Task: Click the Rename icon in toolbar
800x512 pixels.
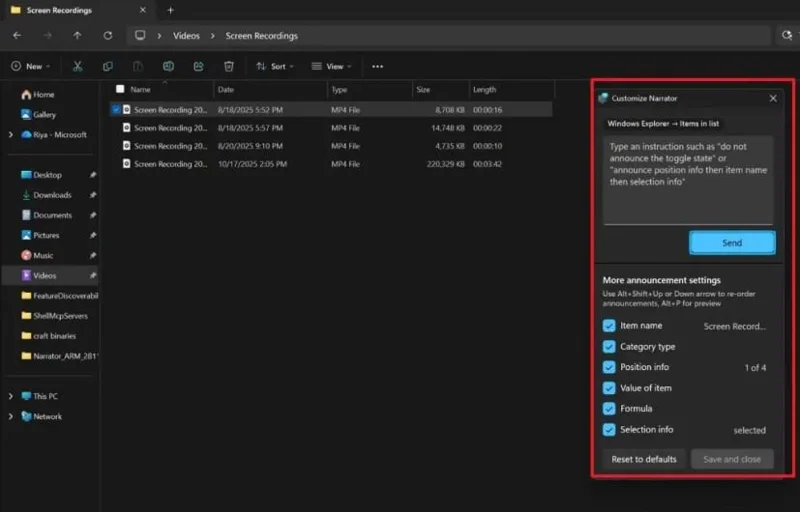Action: click(x=168, y=66)
